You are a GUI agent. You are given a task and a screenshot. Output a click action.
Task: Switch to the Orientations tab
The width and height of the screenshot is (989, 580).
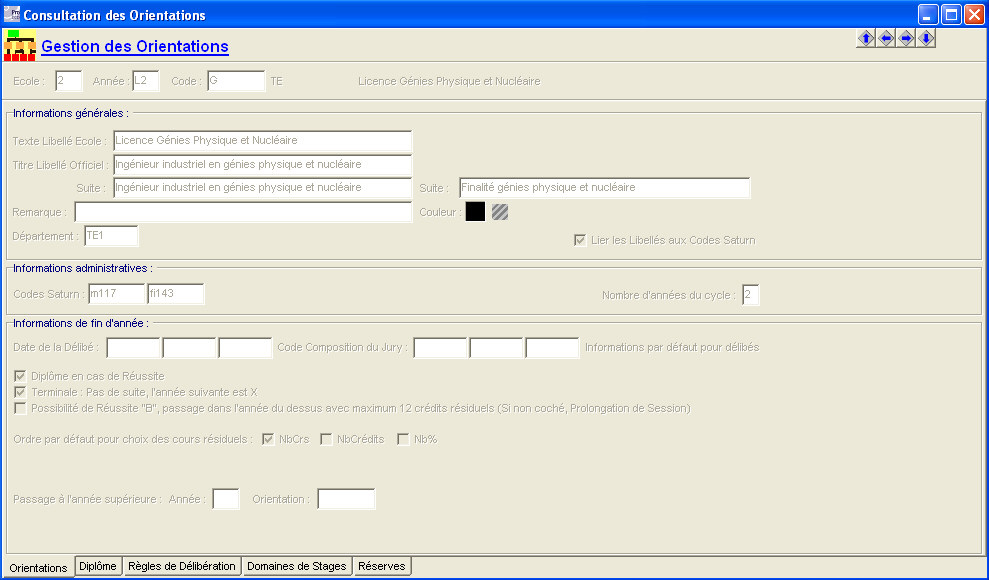[38, 567]
